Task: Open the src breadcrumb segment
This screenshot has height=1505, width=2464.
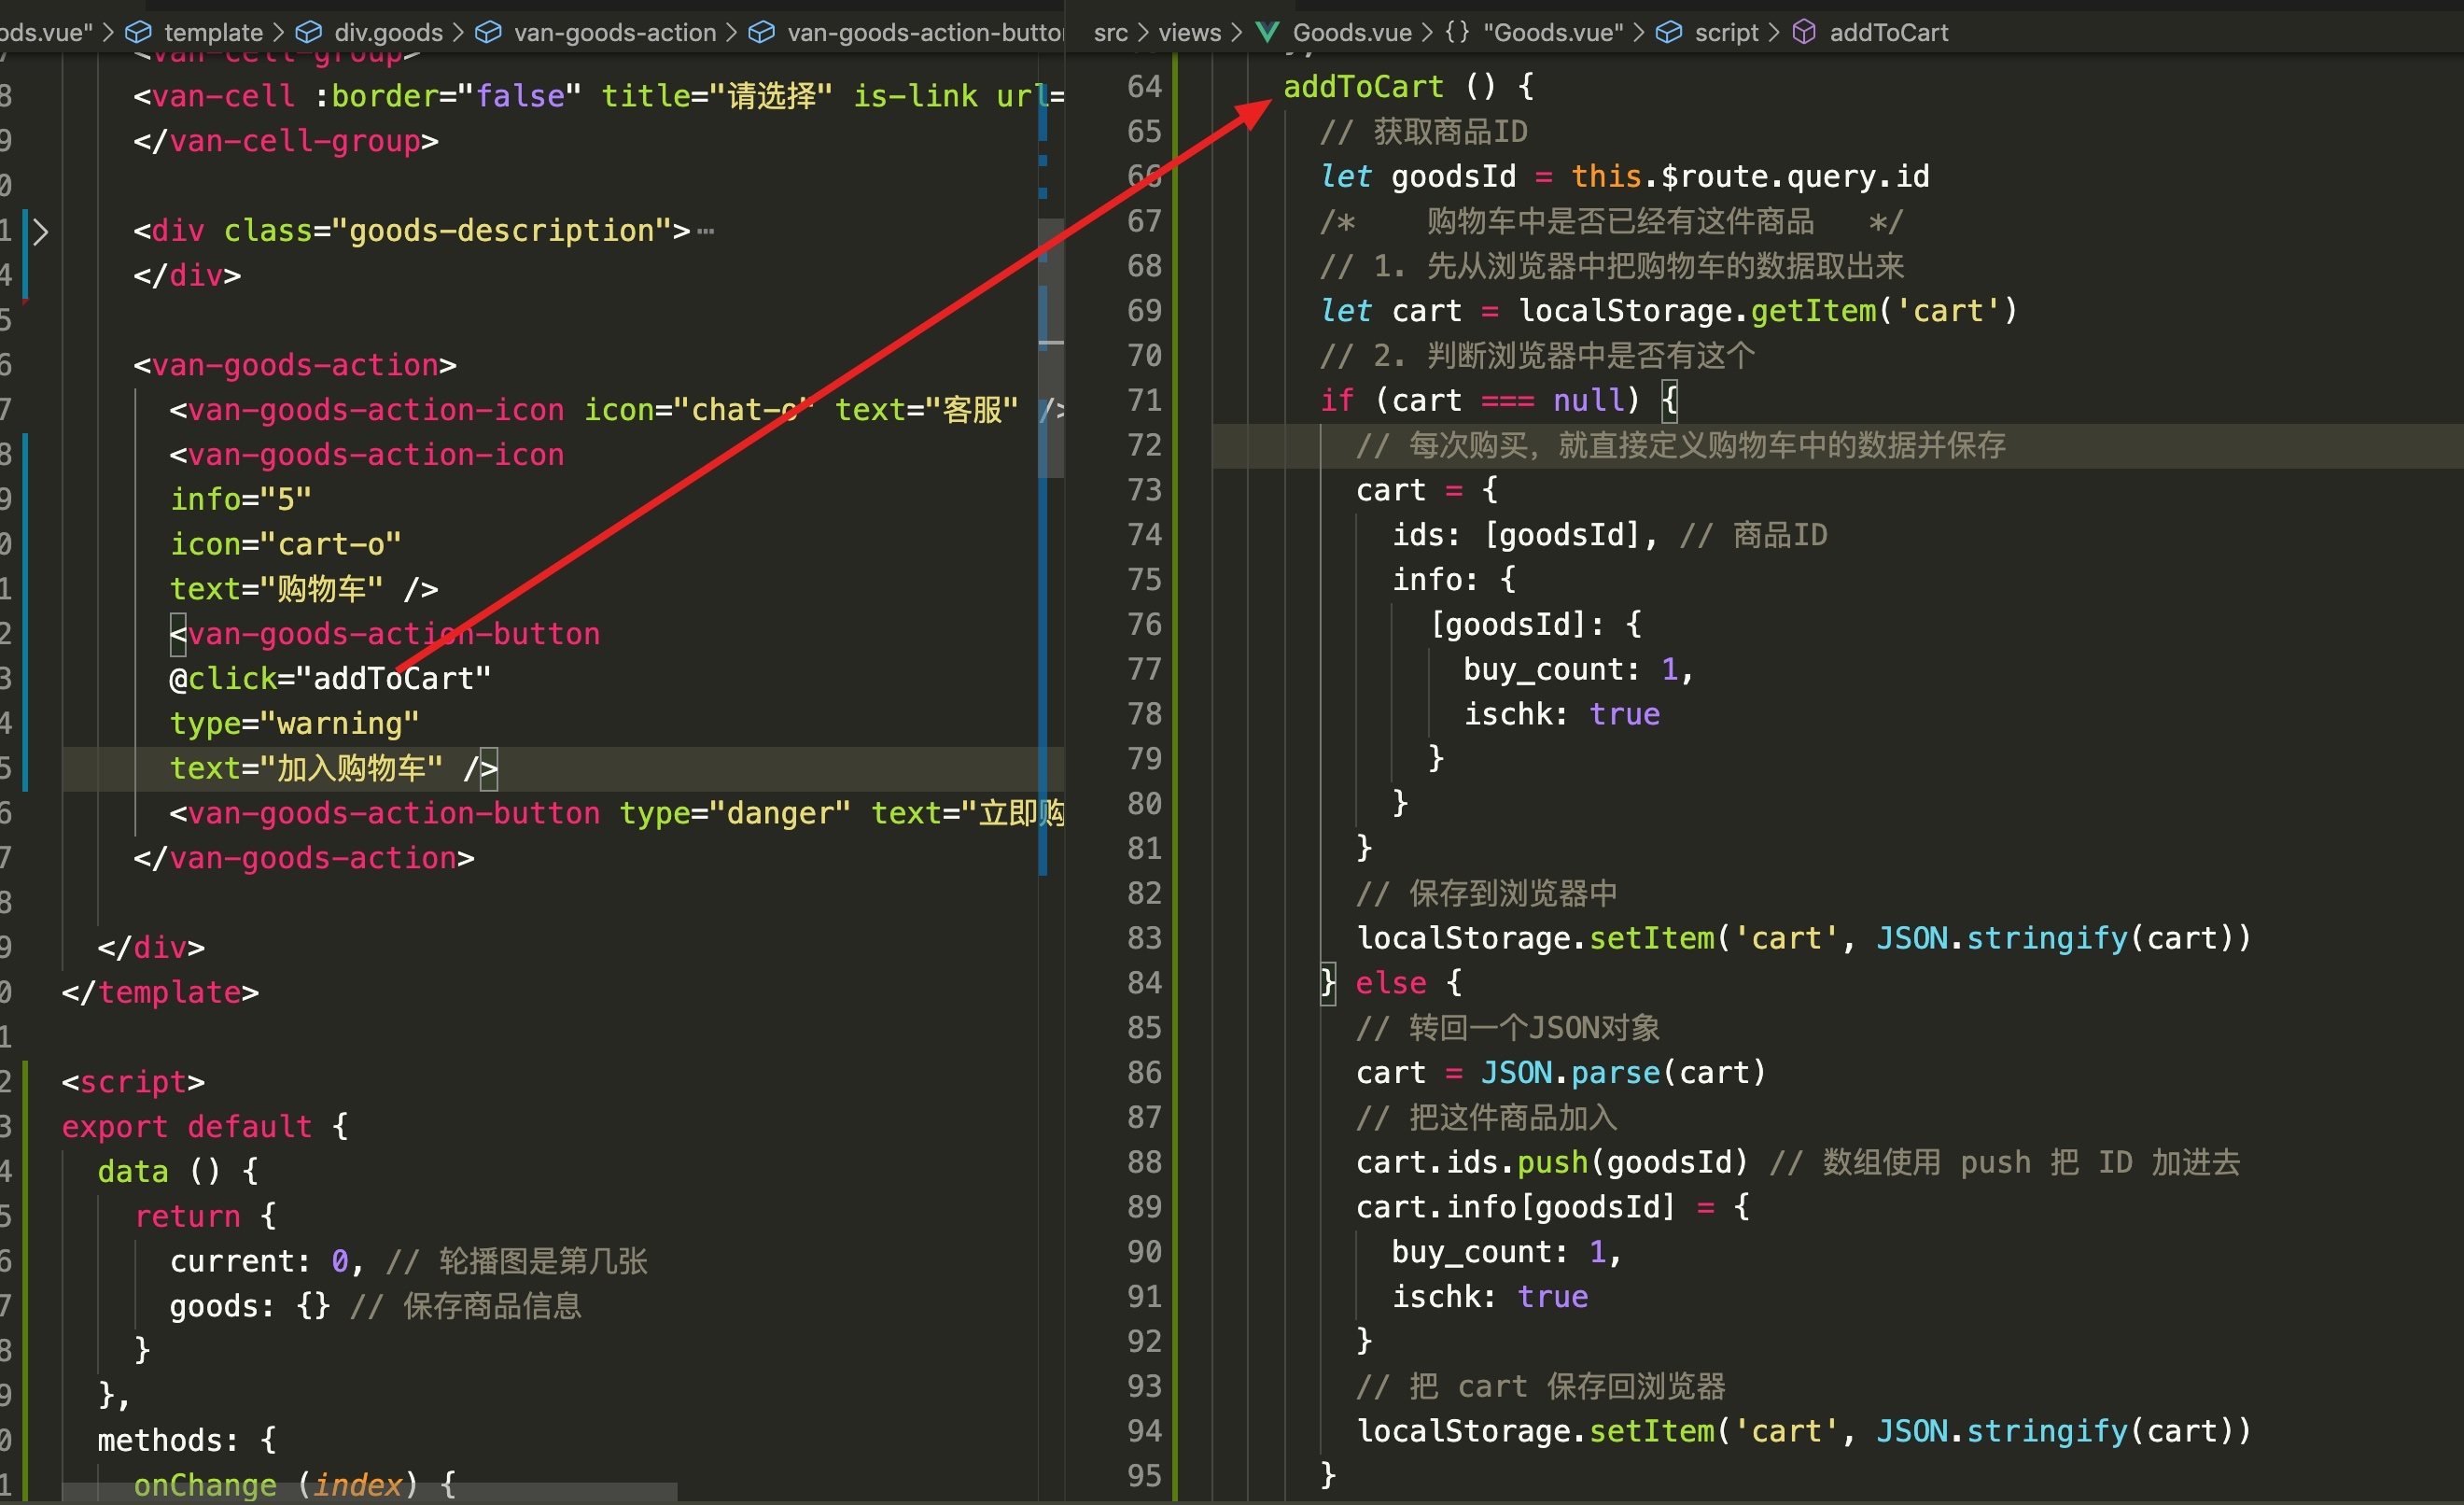Action: (x=1110, y=32)
